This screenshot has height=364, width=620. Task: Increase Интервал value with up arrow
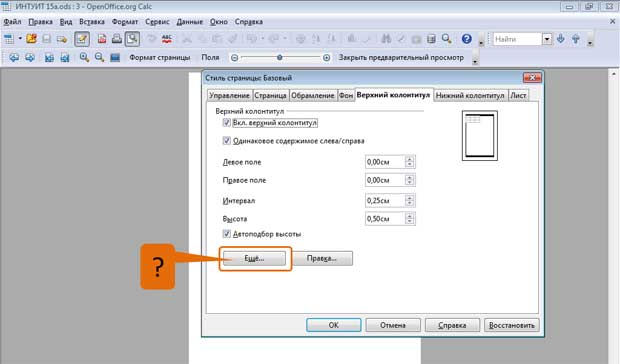(x=410, y=198)
